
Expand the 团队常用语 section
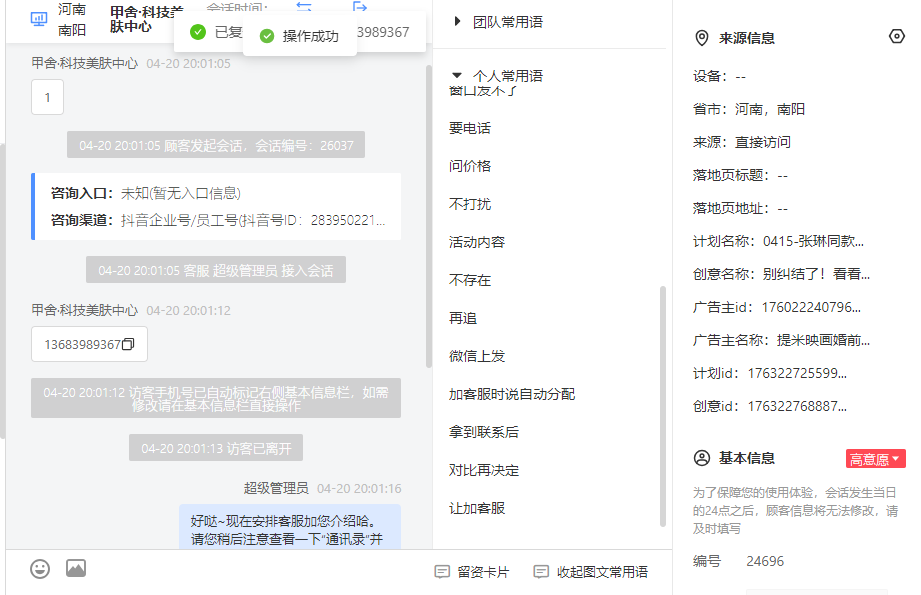[458, 22]
